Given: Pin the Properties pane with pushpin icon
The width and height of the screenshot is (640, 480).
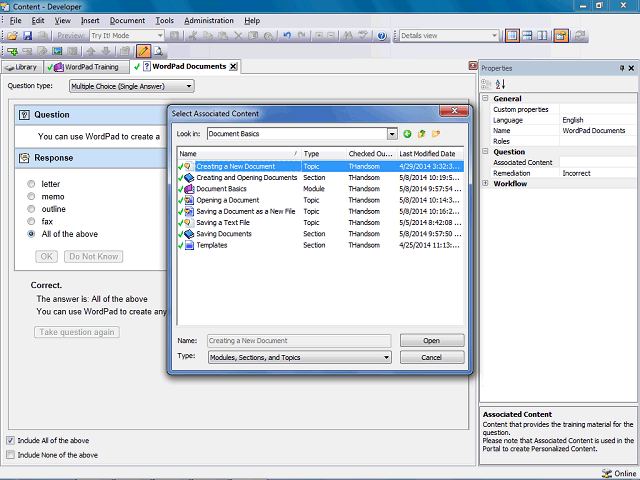Looking at the screenshot, I should (x=622, y=68).
